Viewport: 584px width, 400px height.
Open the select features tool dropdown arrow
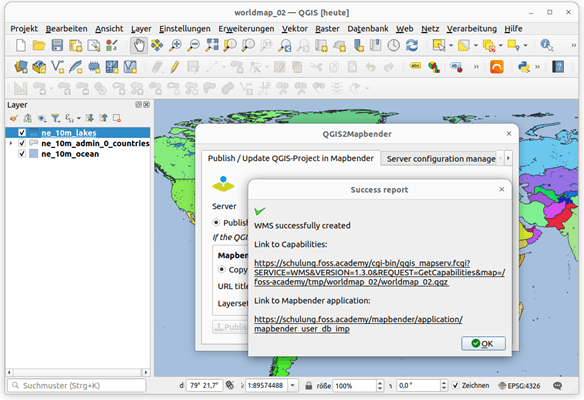point(451,45)
